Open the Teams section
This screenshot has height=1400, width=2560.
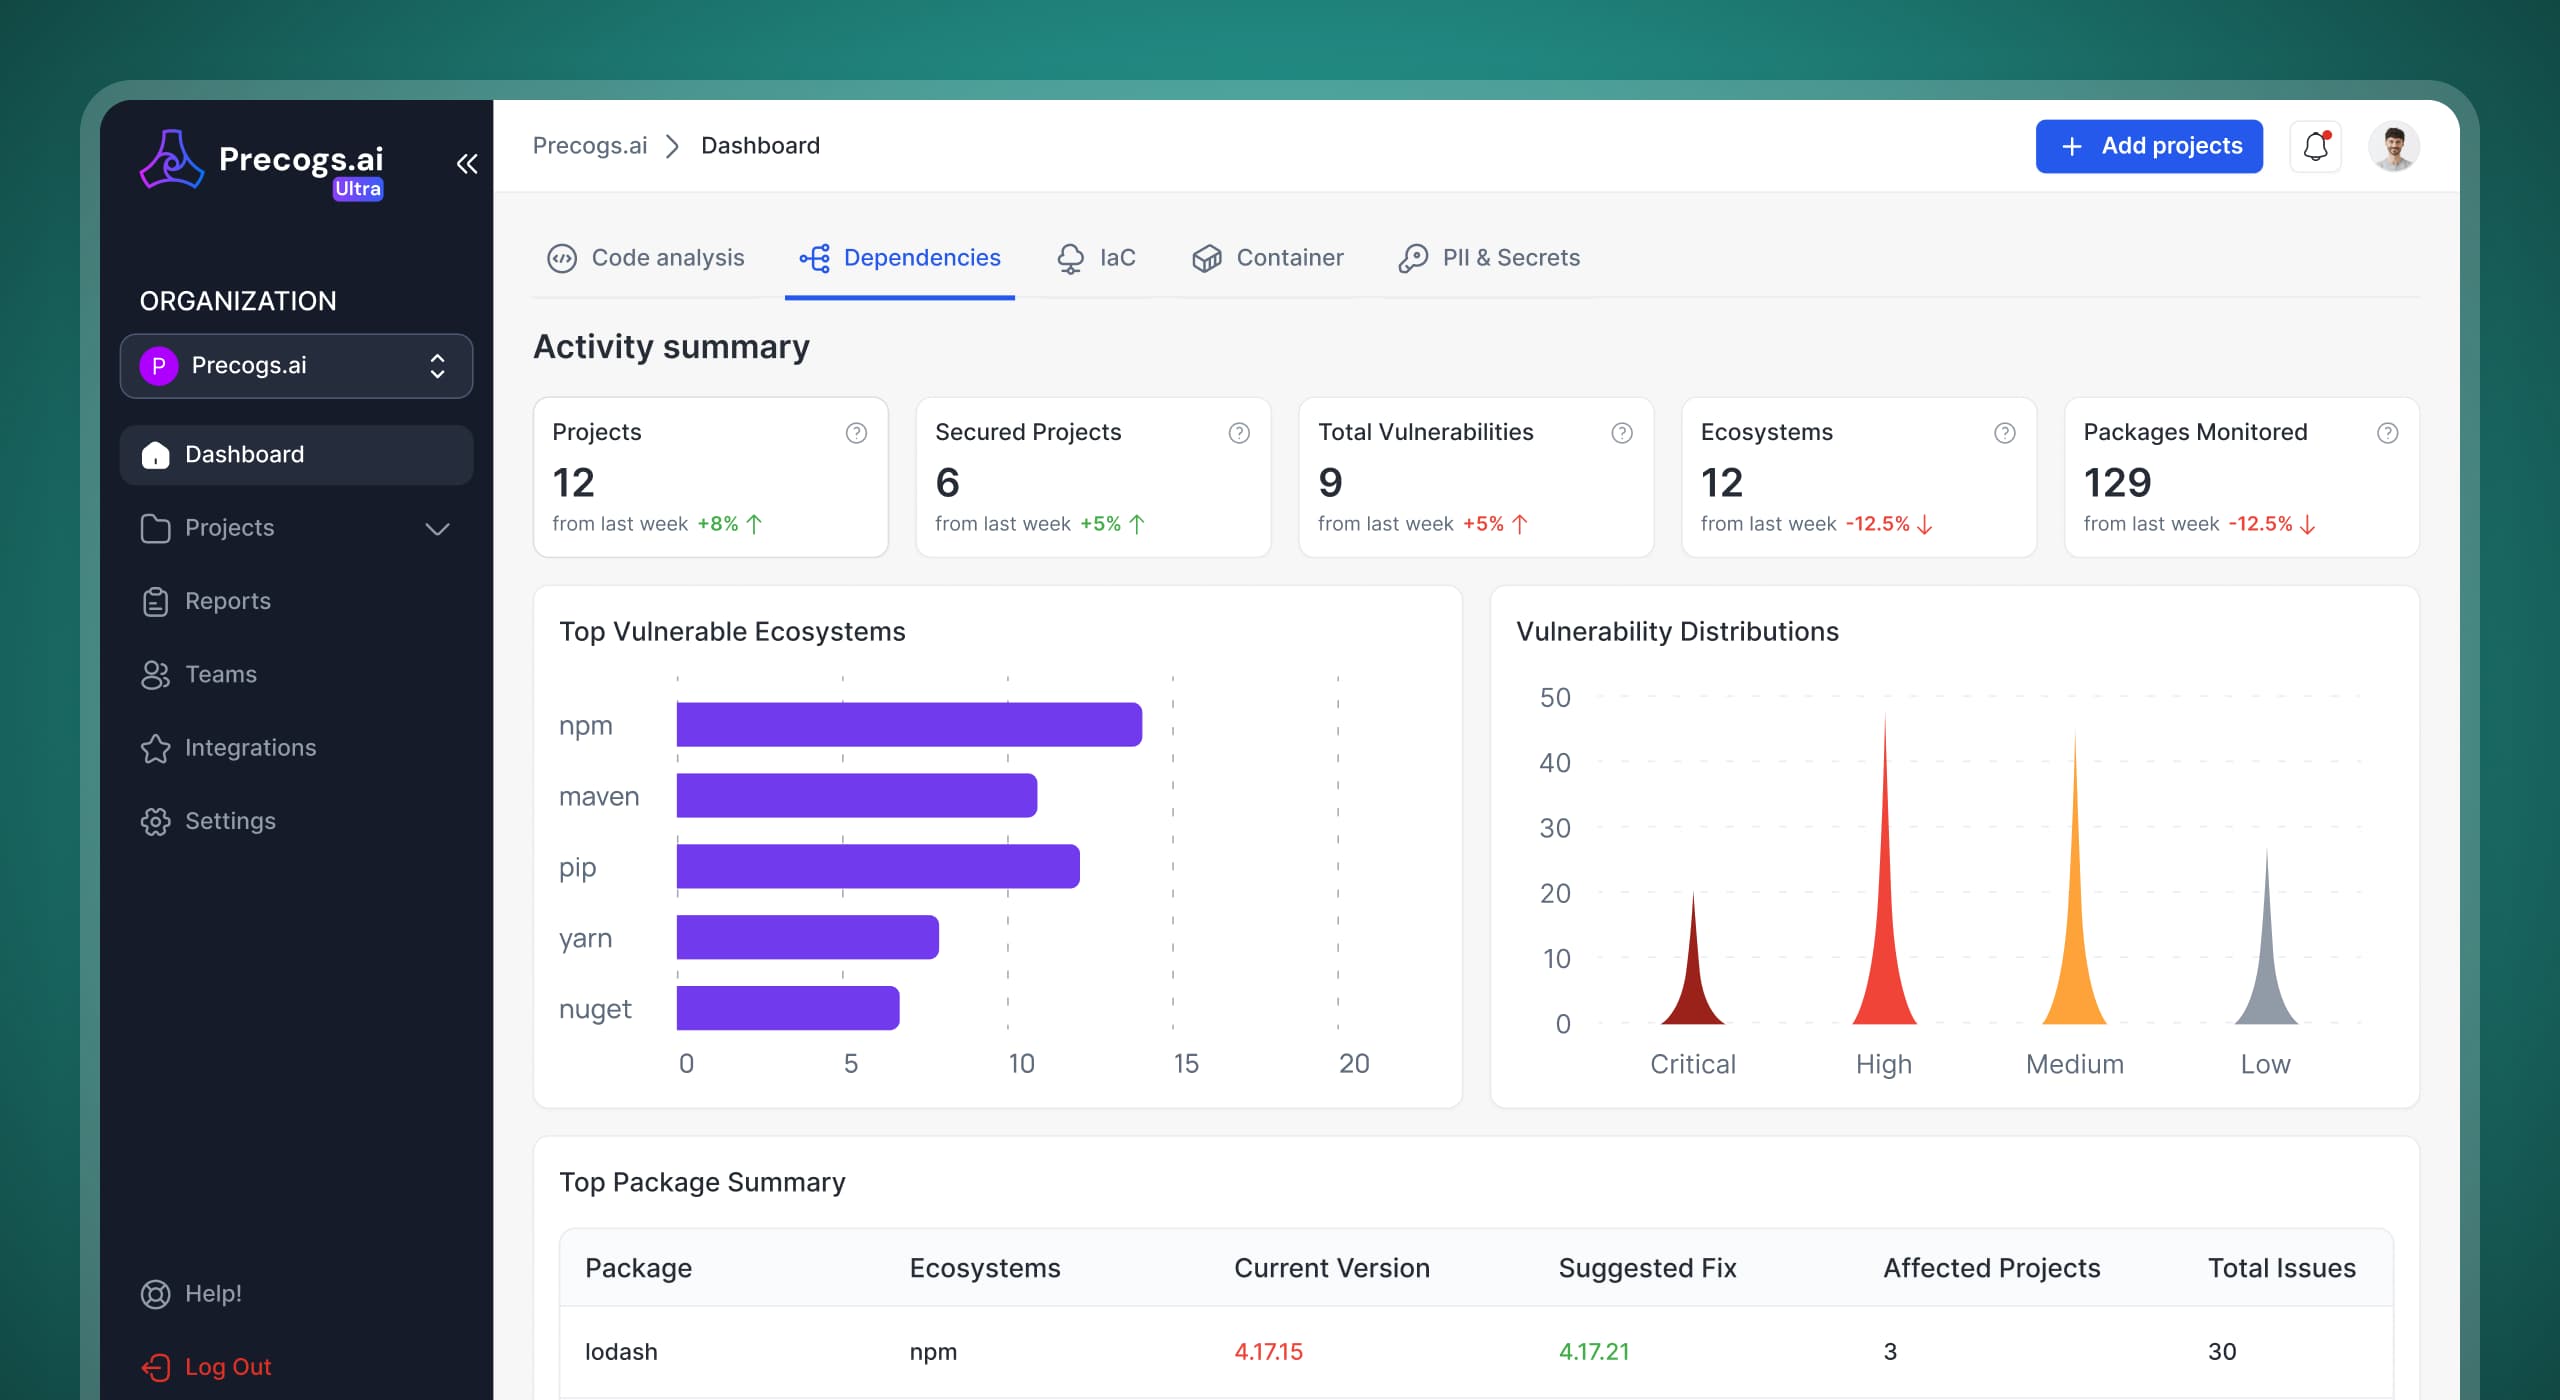click(x=220, y=674)
